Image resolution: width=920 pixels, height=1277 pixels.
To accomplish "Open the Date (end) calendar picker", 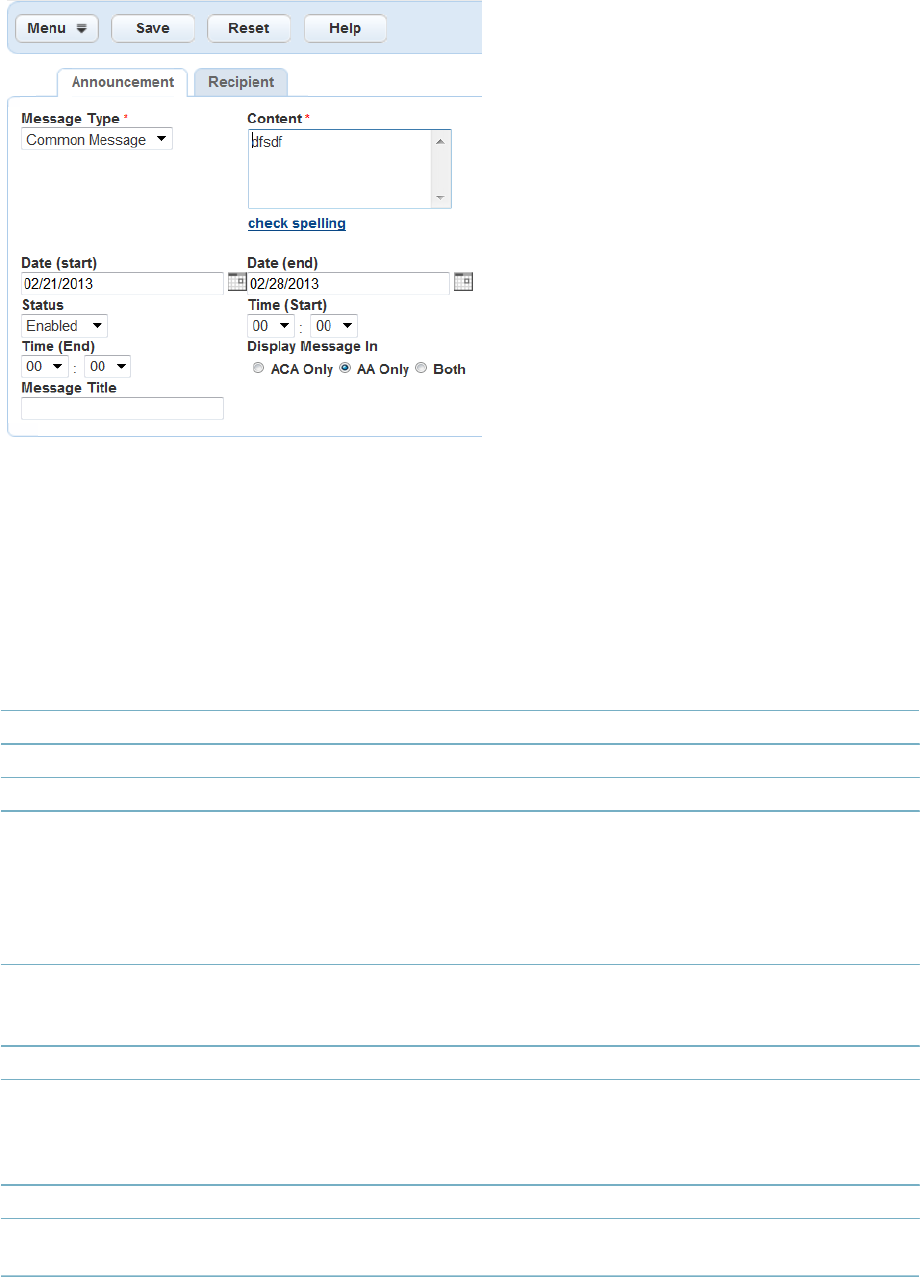I will click(463, 282).
